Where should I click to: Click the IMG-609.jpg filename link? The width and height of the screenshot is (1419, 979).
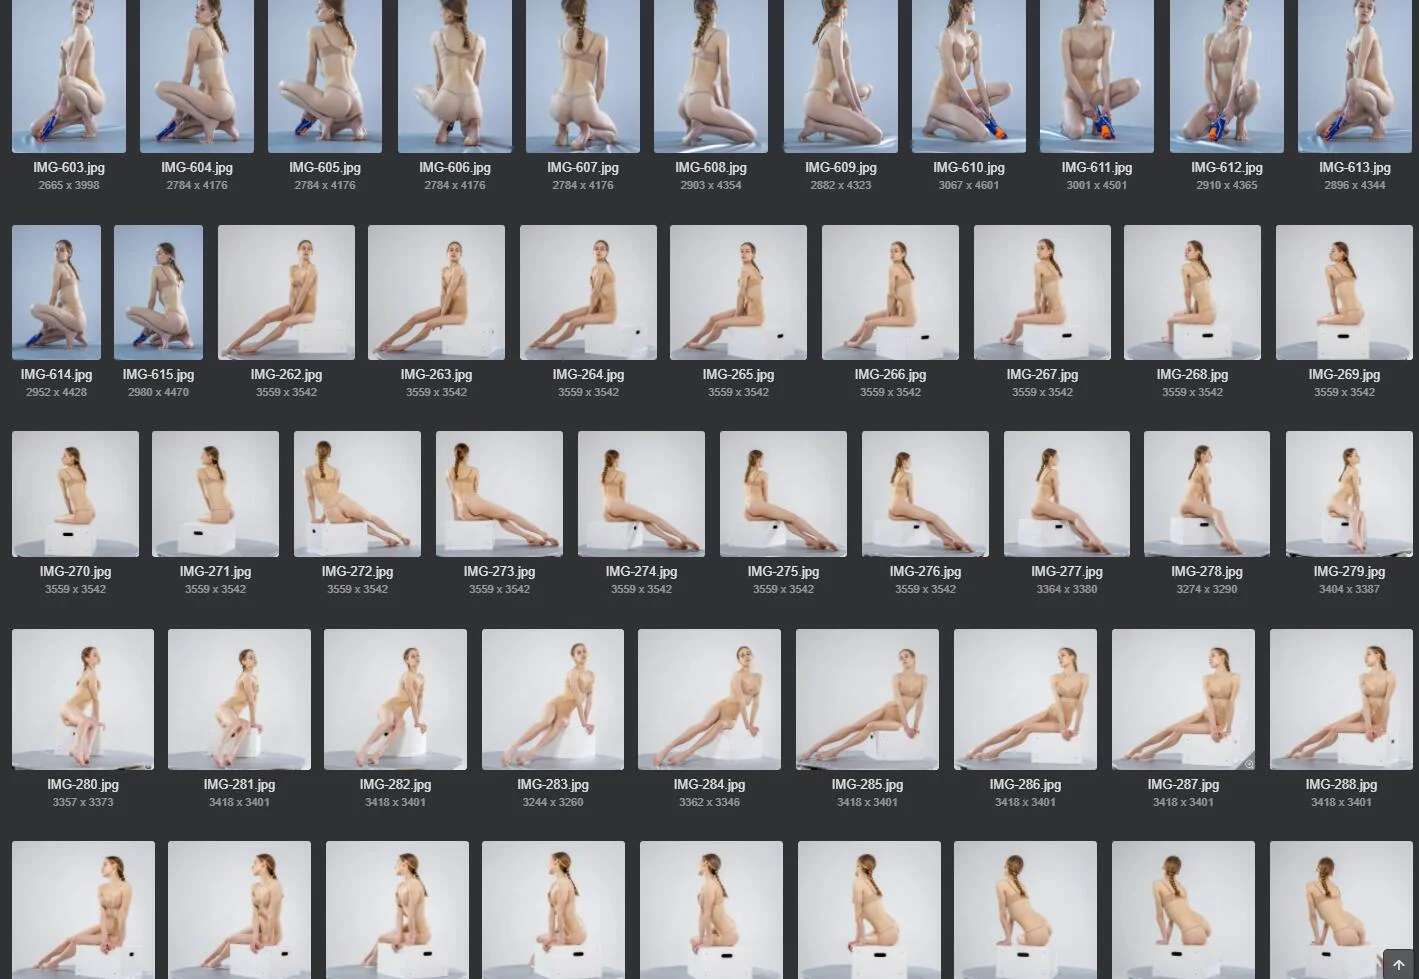coord(841,168)
